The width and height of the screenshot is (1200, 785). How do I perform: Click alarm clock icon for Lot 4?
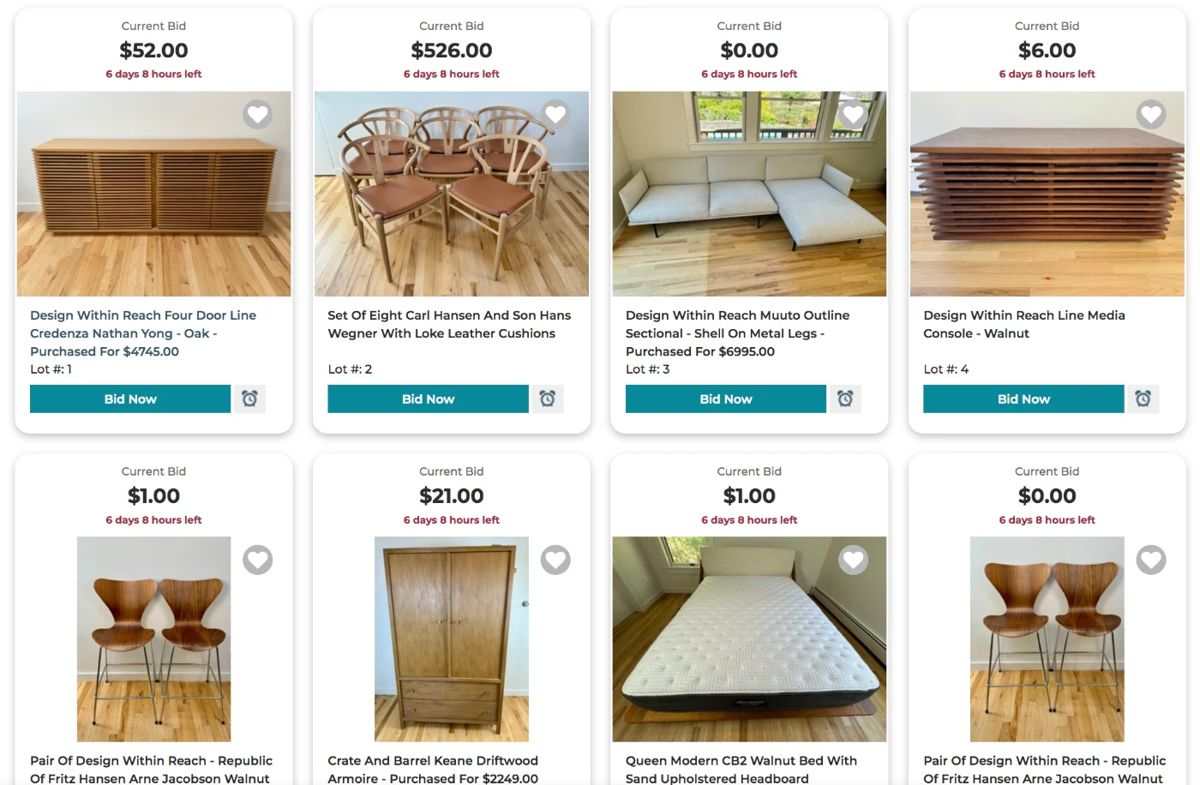click(1143, 399)
